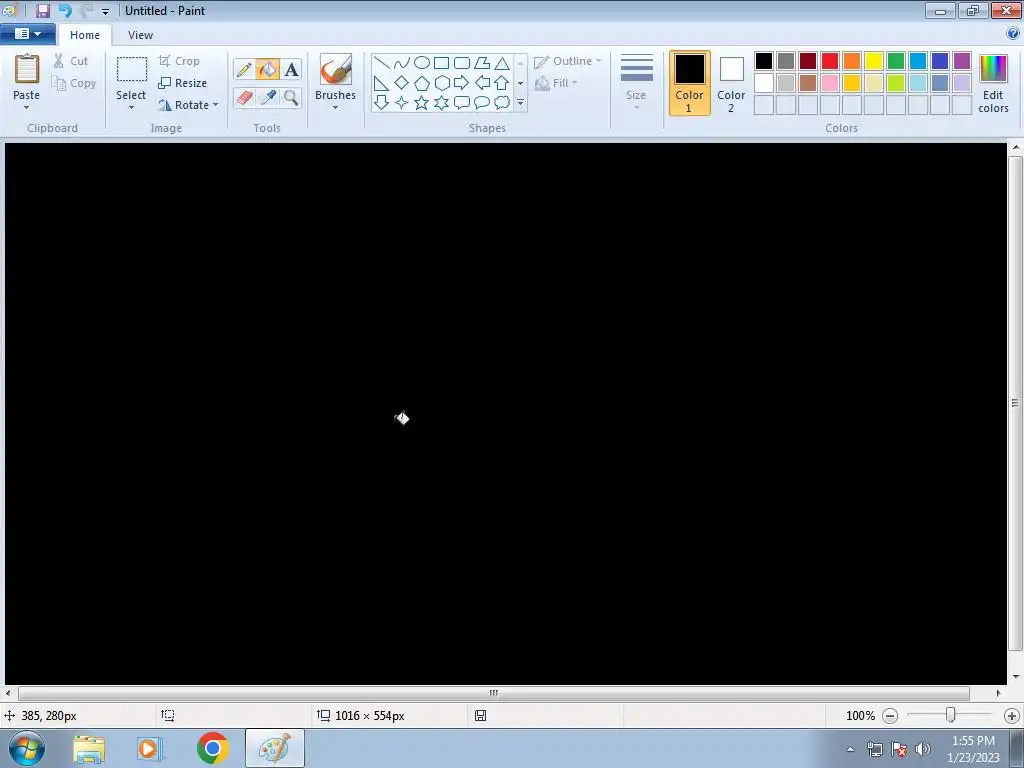The width and height of the screenshot is (1024, 768).
Task: Activate Color 2 background selector
Action: click(731, 84)
